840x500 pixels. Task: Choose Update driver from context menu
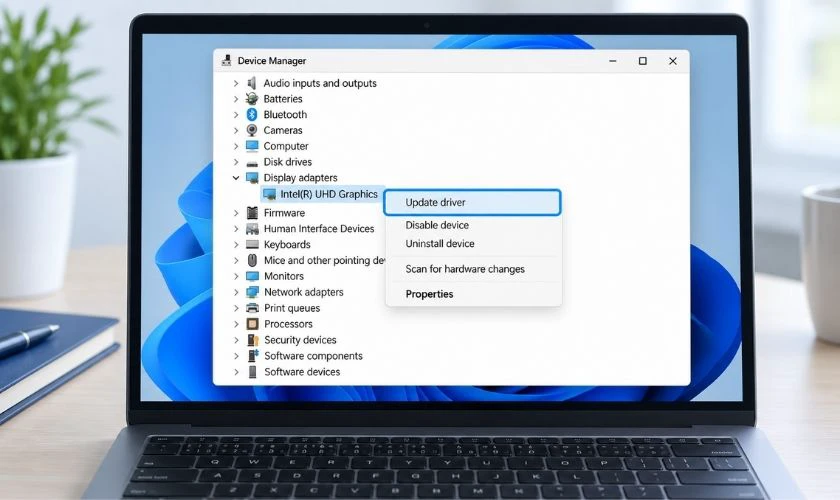coord(472,203)
